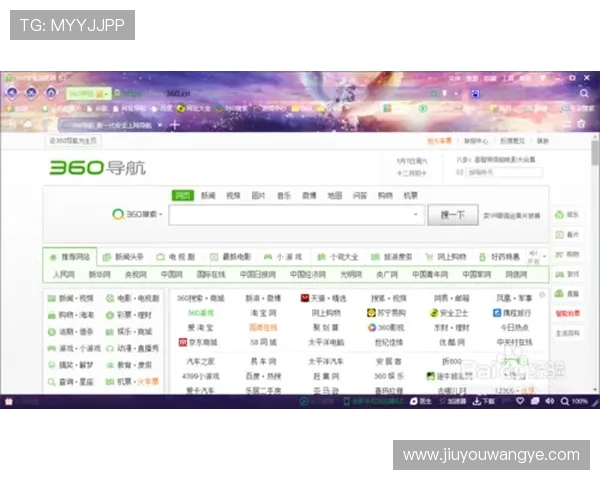
Task: Click the page vertical scrollbar thumb
Action: pos(595,153)
